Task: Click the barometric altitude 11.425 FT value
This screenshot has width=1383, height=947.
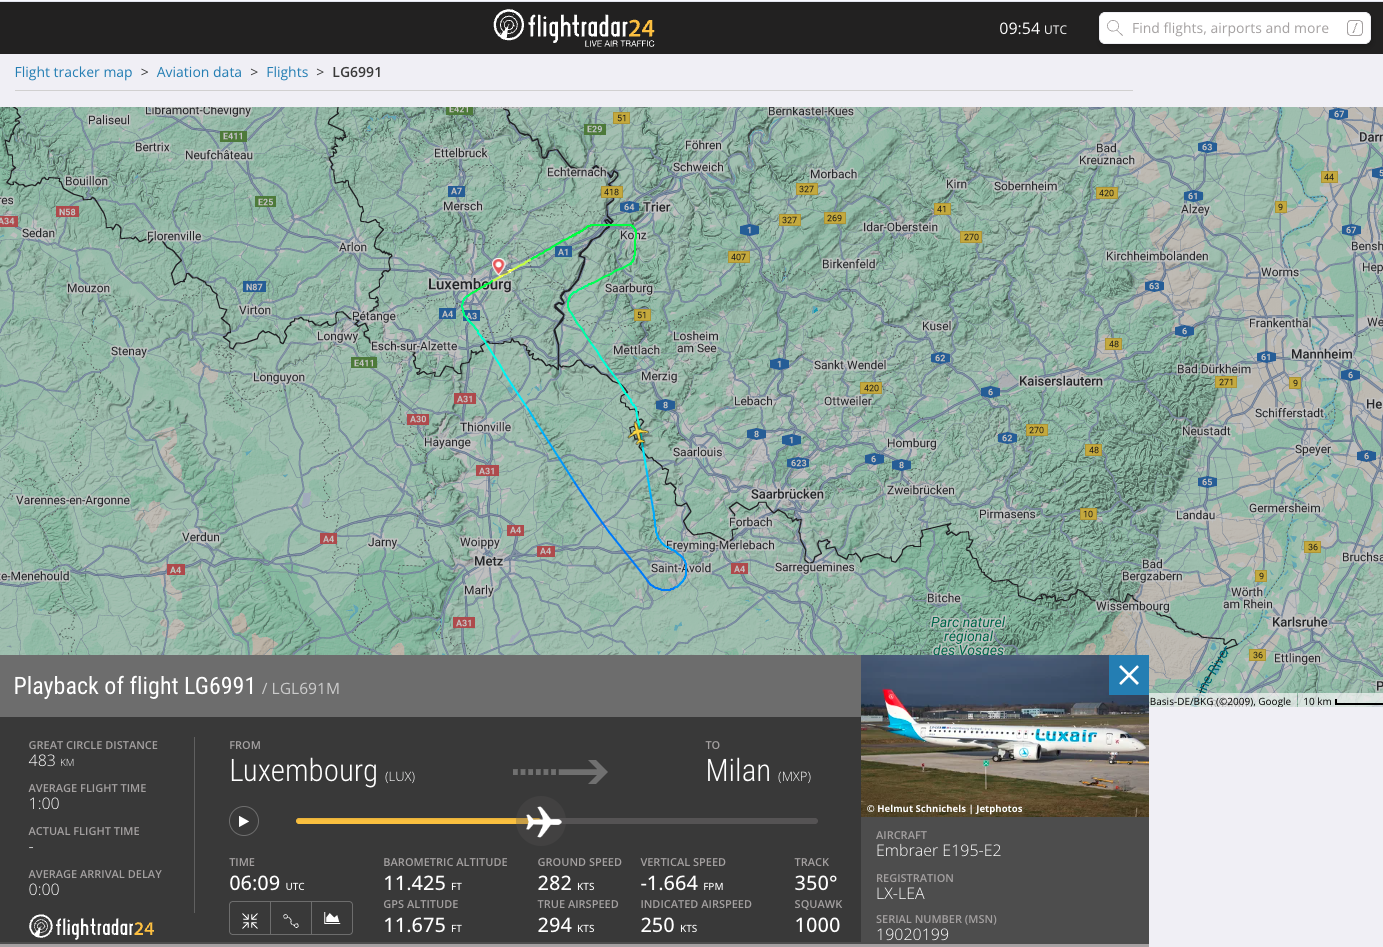Action: pos(423,883)
